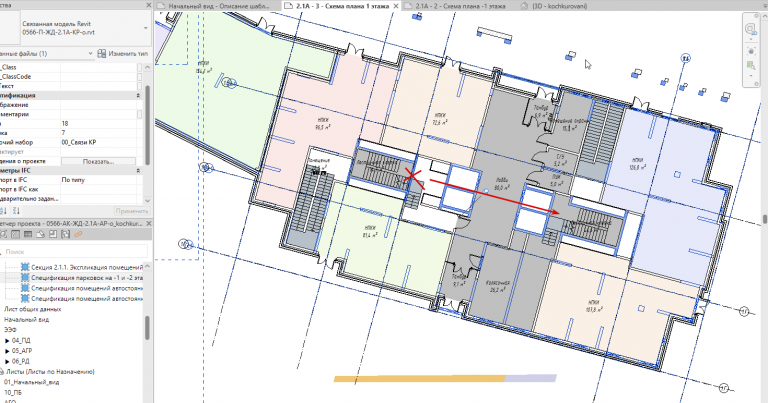Image resolution: width=768 pixels, height=403 pixels.
Task: Select Zoom Region tool in navigation bar
Action: pyautogui.click(x=751, y=65)
